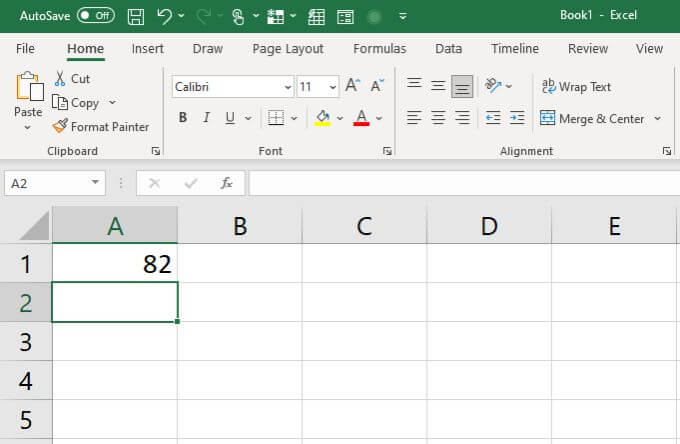Center text horizontally
Image resolution: width=680 pixels, height=444 pixels.
(x=438, y=118)
